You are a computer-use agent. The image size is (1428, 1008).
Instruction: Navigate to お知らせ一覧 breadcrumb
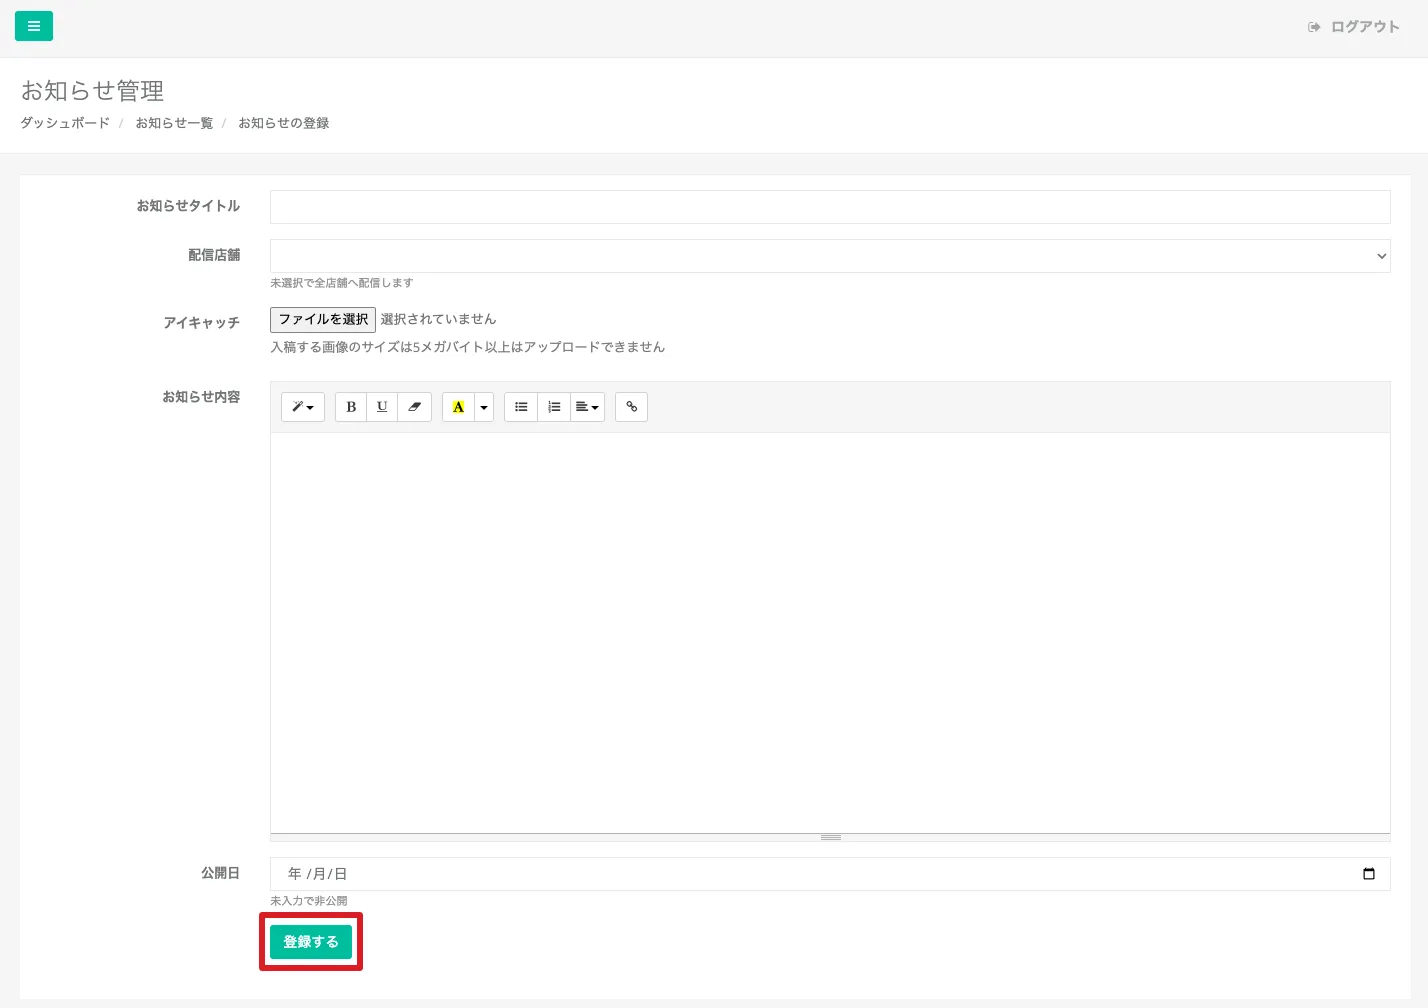point(174,123)
